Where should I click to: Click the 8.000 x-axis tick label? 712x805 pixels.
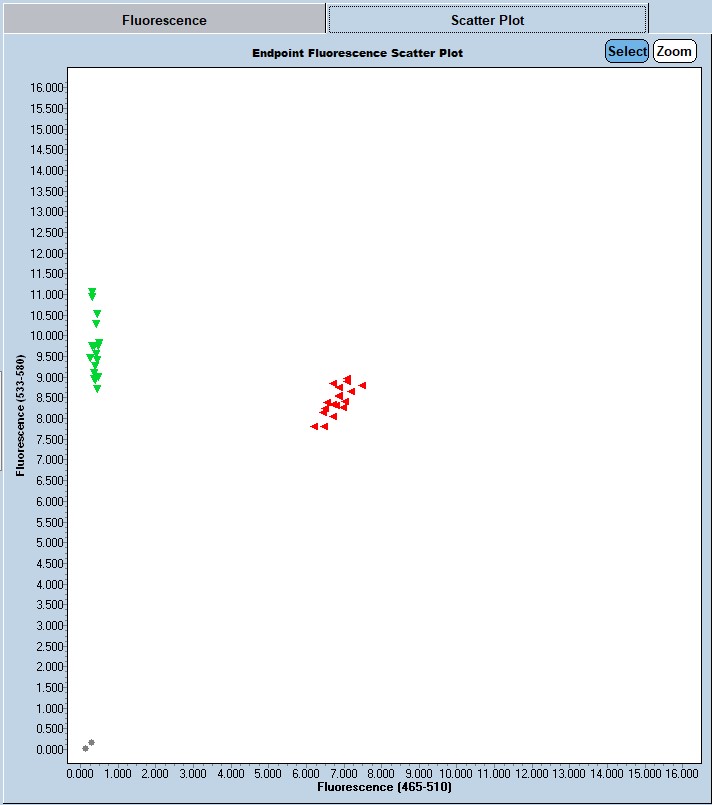click(x=381, y=773)
